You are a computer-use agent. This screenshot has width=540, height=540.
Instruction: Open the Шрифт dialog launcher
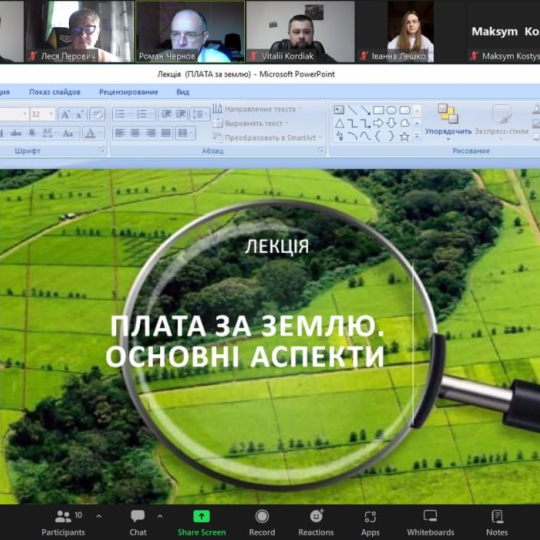tap(102, 150)
